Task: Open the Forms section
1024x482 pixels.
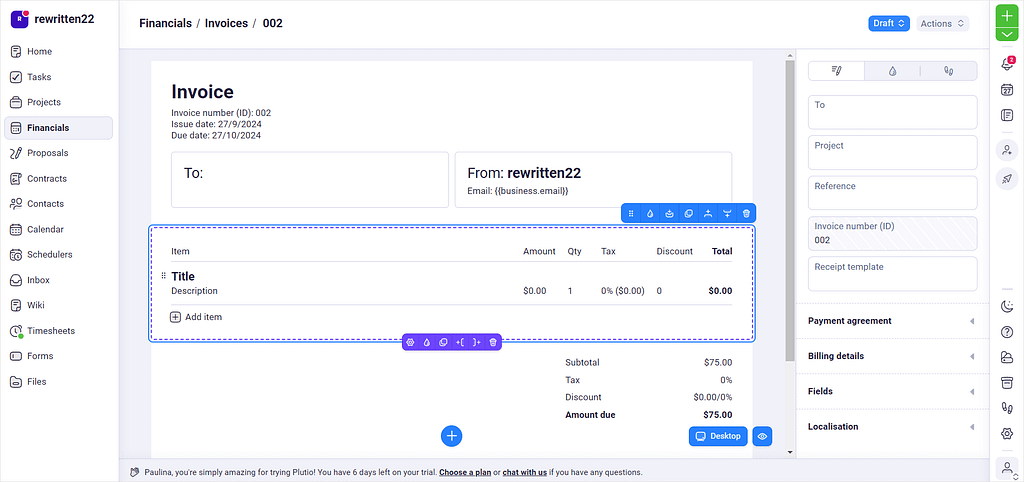Action: 58,356
